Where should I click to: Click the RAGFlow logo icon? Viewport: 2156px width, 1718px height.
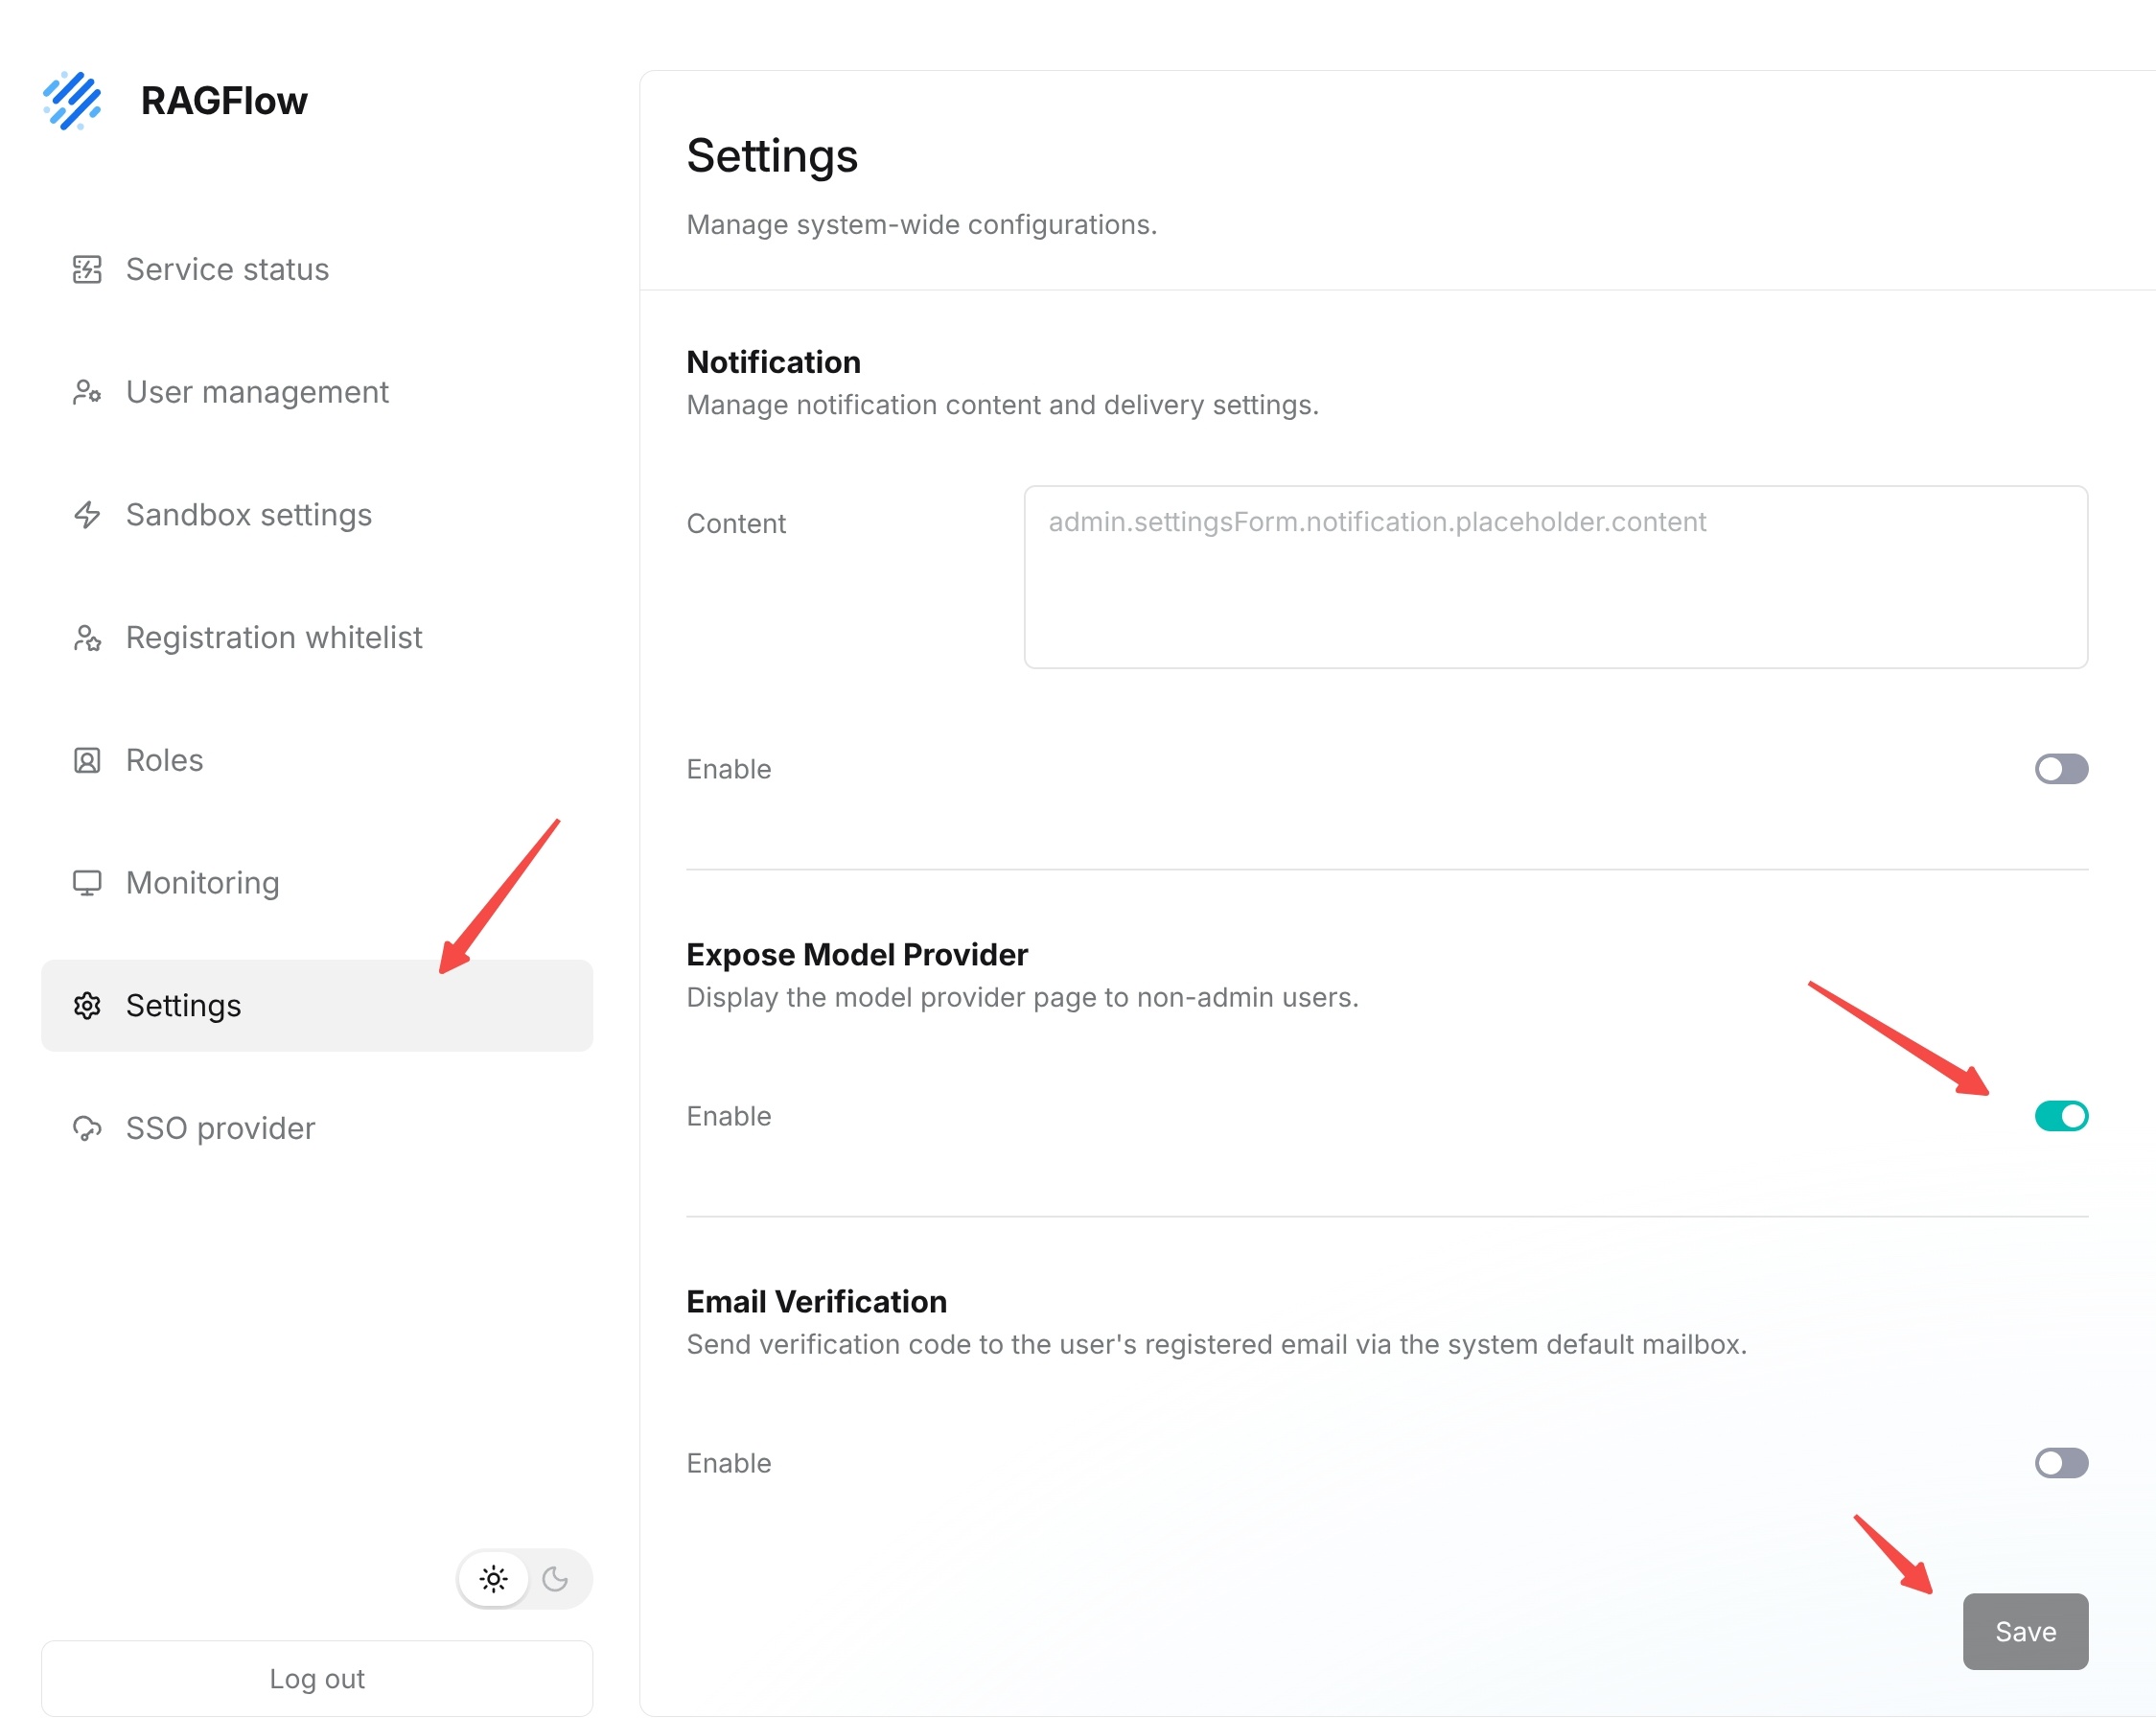tap(72, 100)
